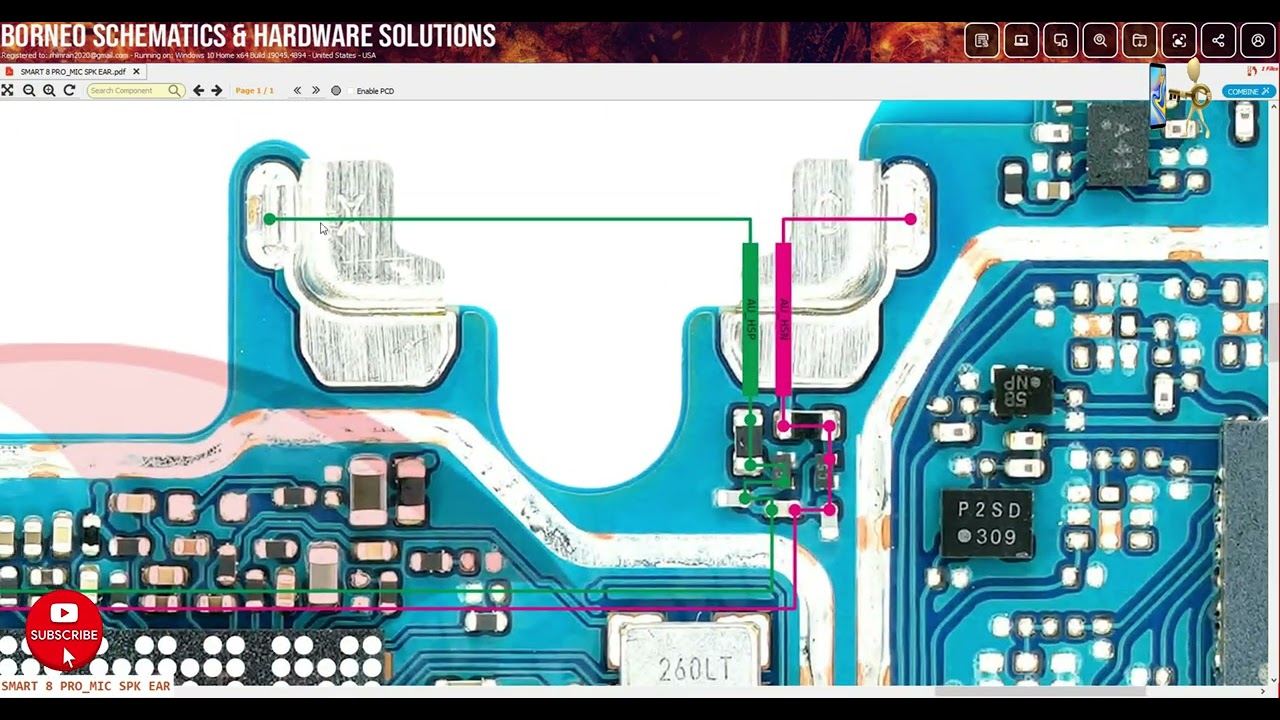Jump to next page with double-right chevron

click(316, 90)
